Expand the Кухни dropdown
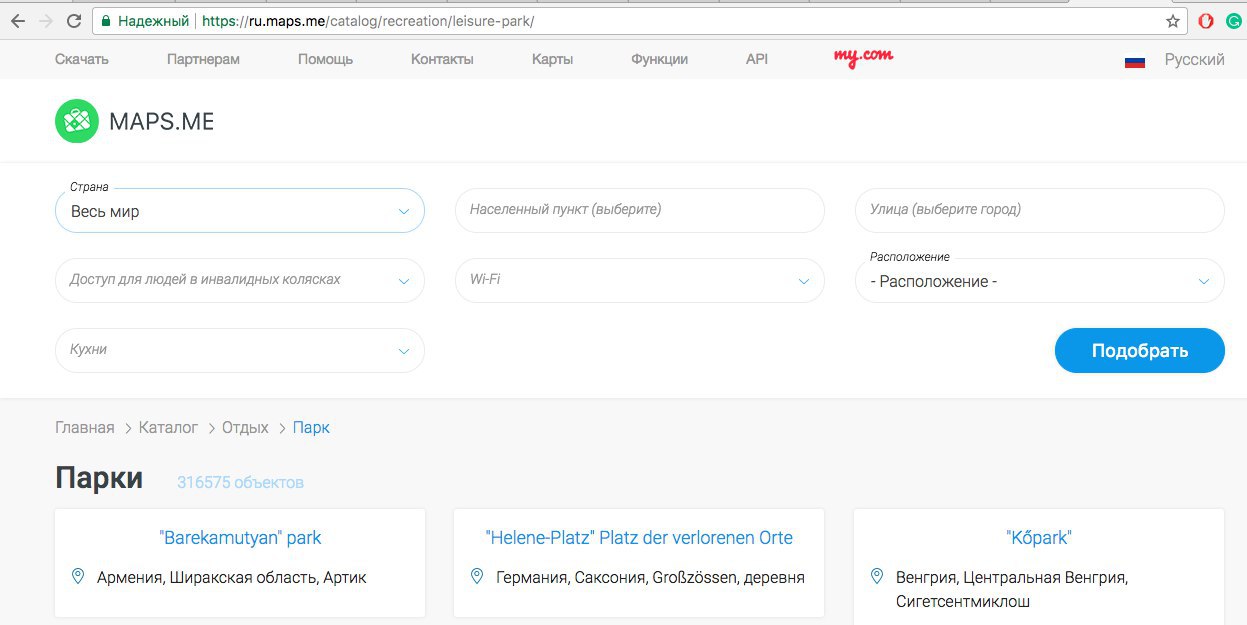1247x625 pixels. (240, 351)
